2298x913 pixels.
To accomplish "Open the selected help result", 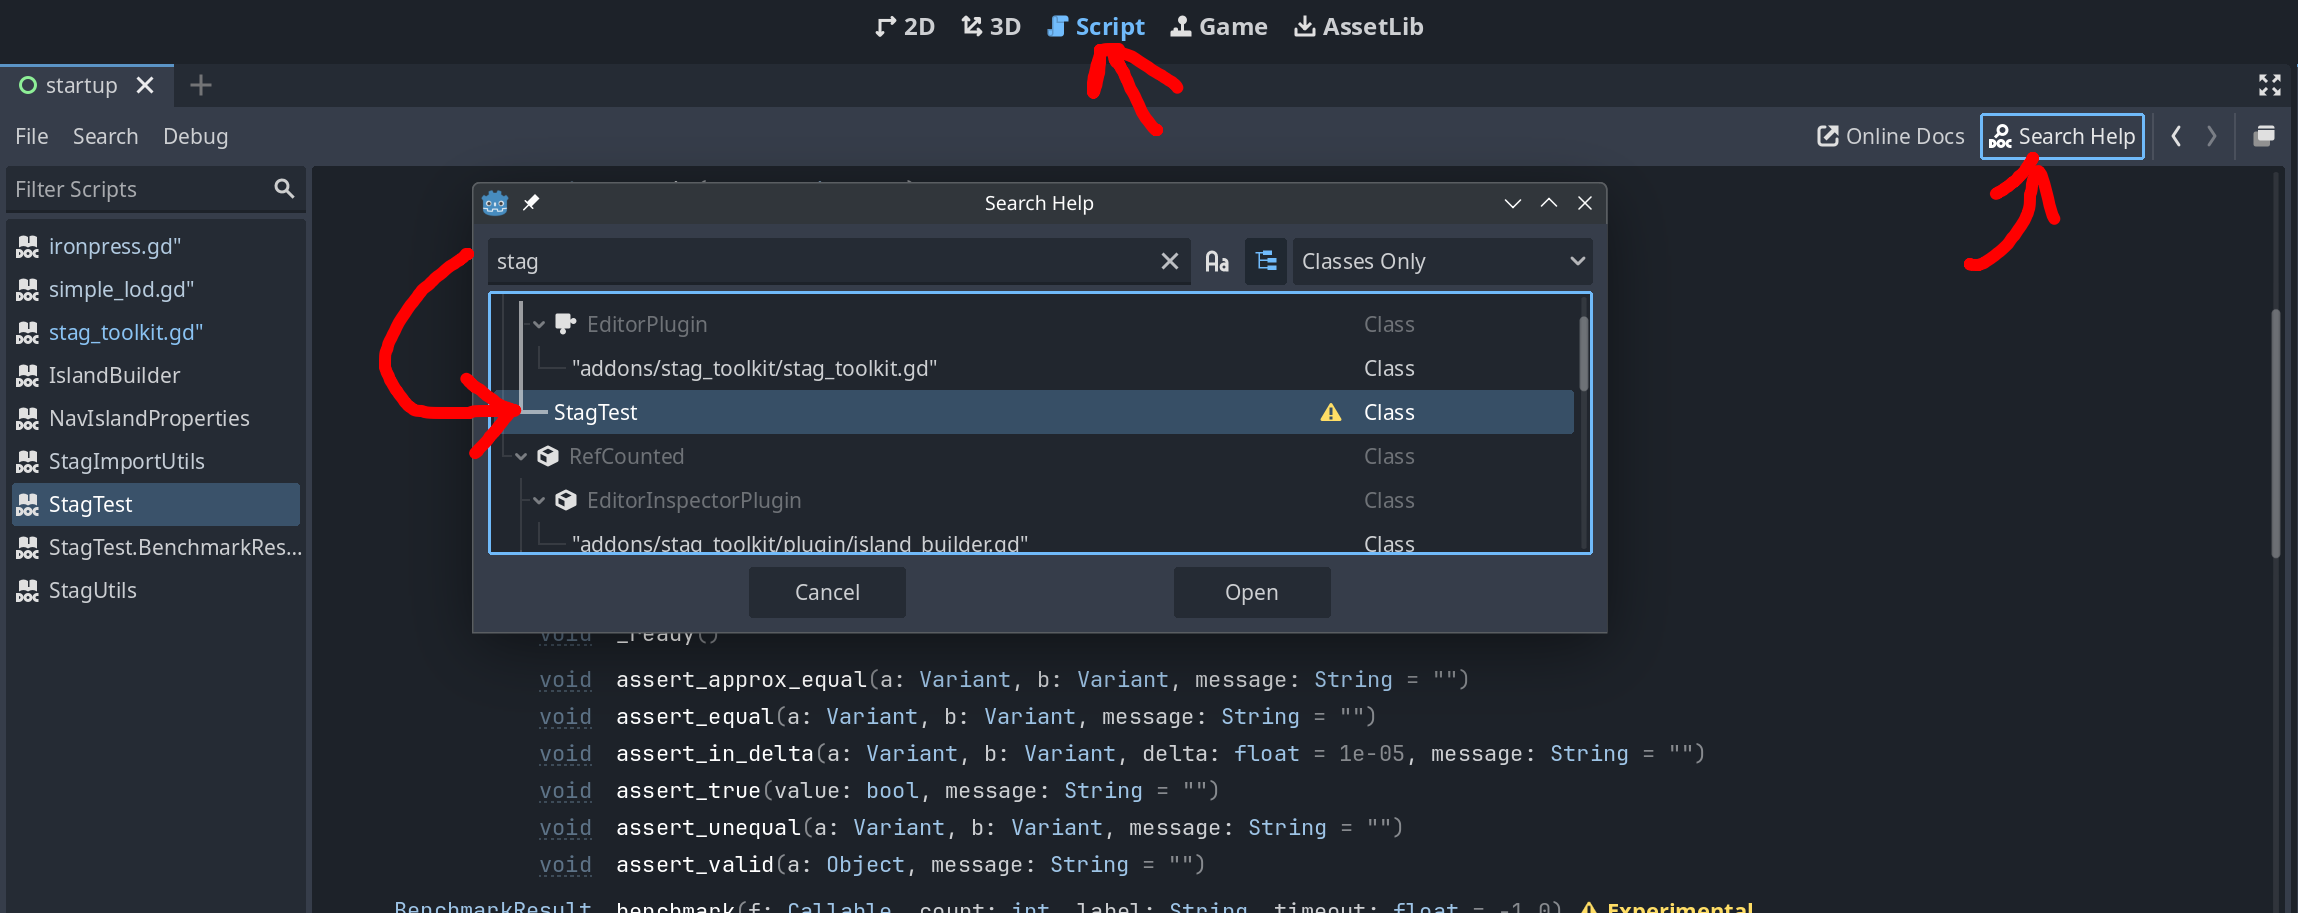I will (1252, 592).
